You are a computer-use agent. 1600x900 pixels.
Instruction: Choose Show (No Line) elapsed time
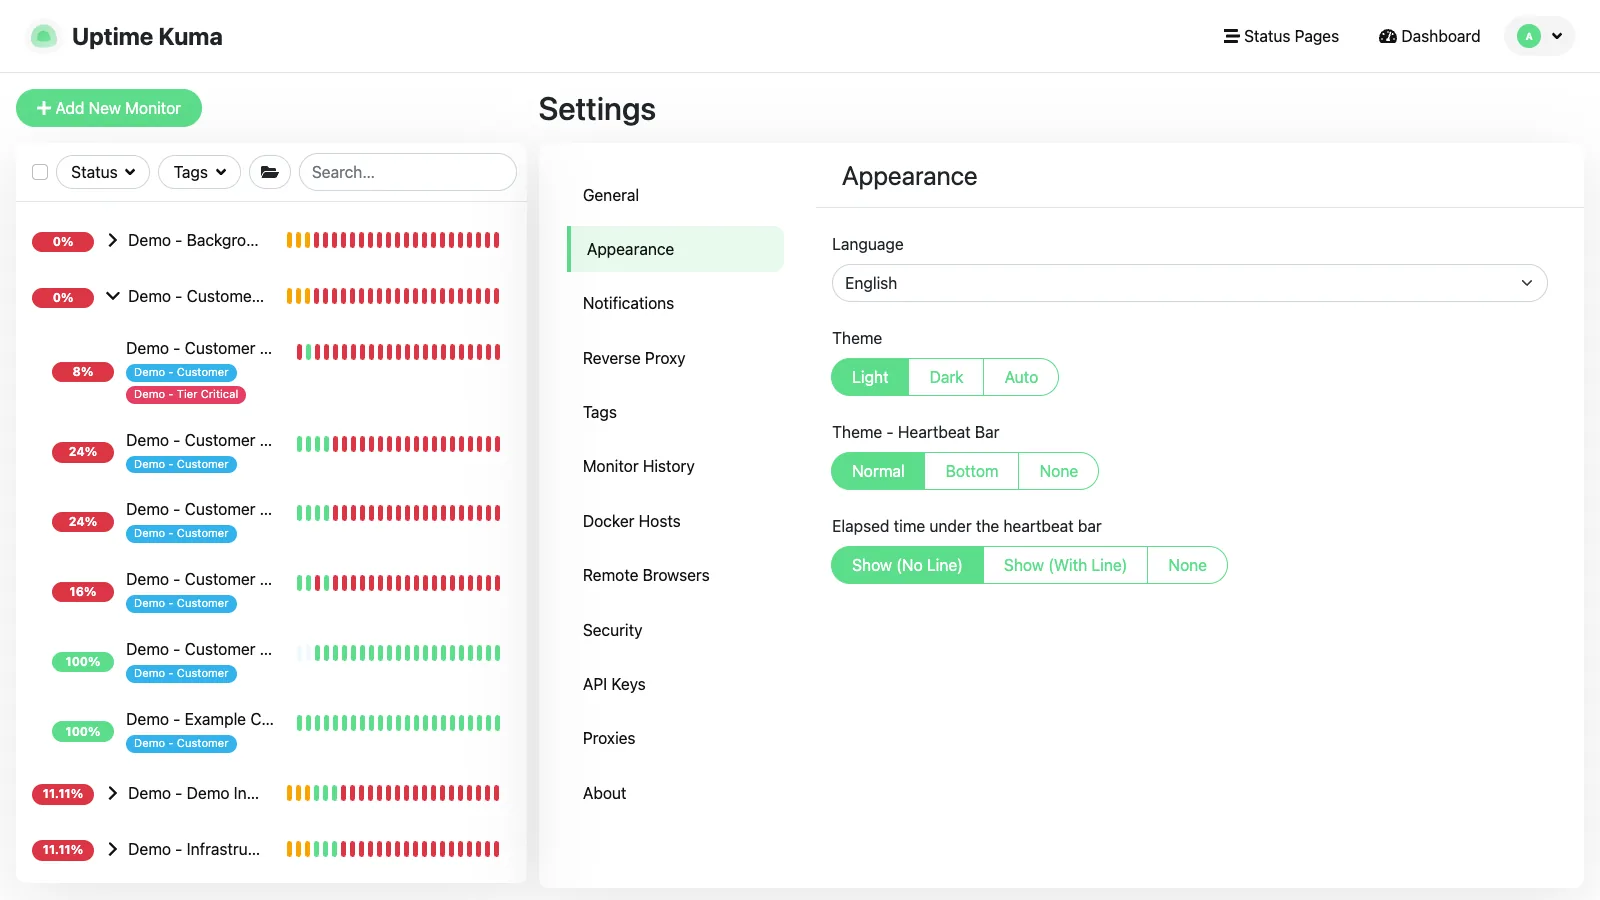pyautogui.click(x=907, y=565)
